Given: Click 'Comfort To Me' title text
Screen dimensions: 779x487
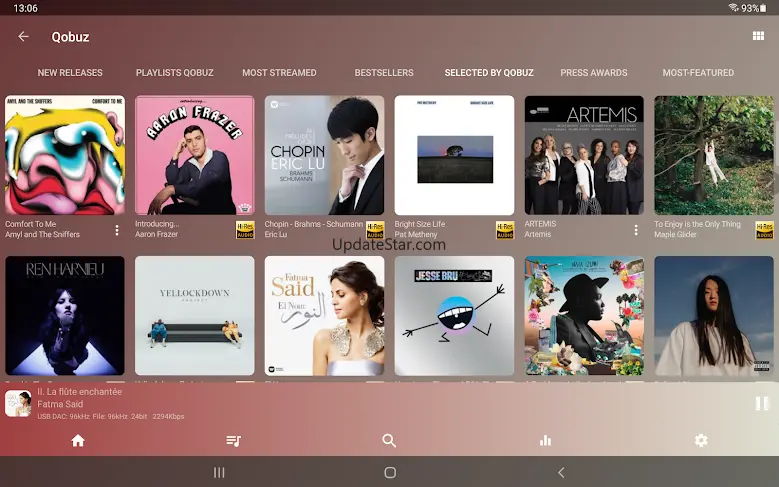Looking at the screenshot, I should click(30, 224).
